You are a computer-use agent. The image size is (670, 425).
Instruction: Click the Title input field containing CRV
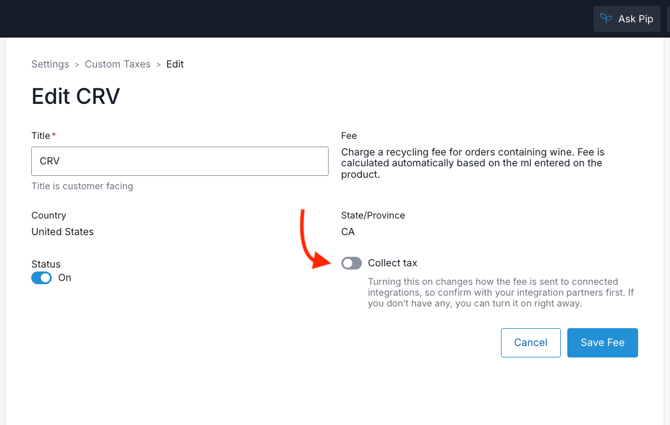pyautogui.click(x=180, y=161)
